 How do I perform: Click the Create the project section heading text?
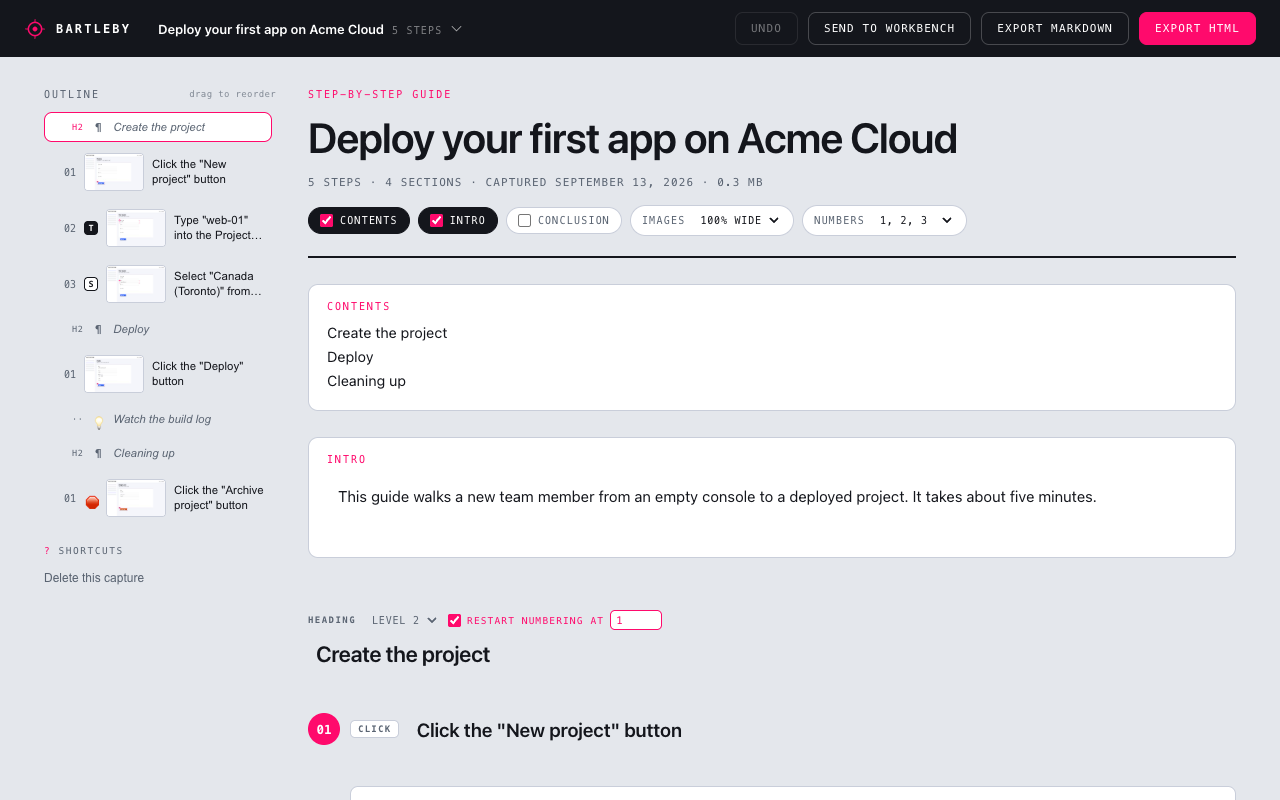pyautogui.click(x=403, y=655)
